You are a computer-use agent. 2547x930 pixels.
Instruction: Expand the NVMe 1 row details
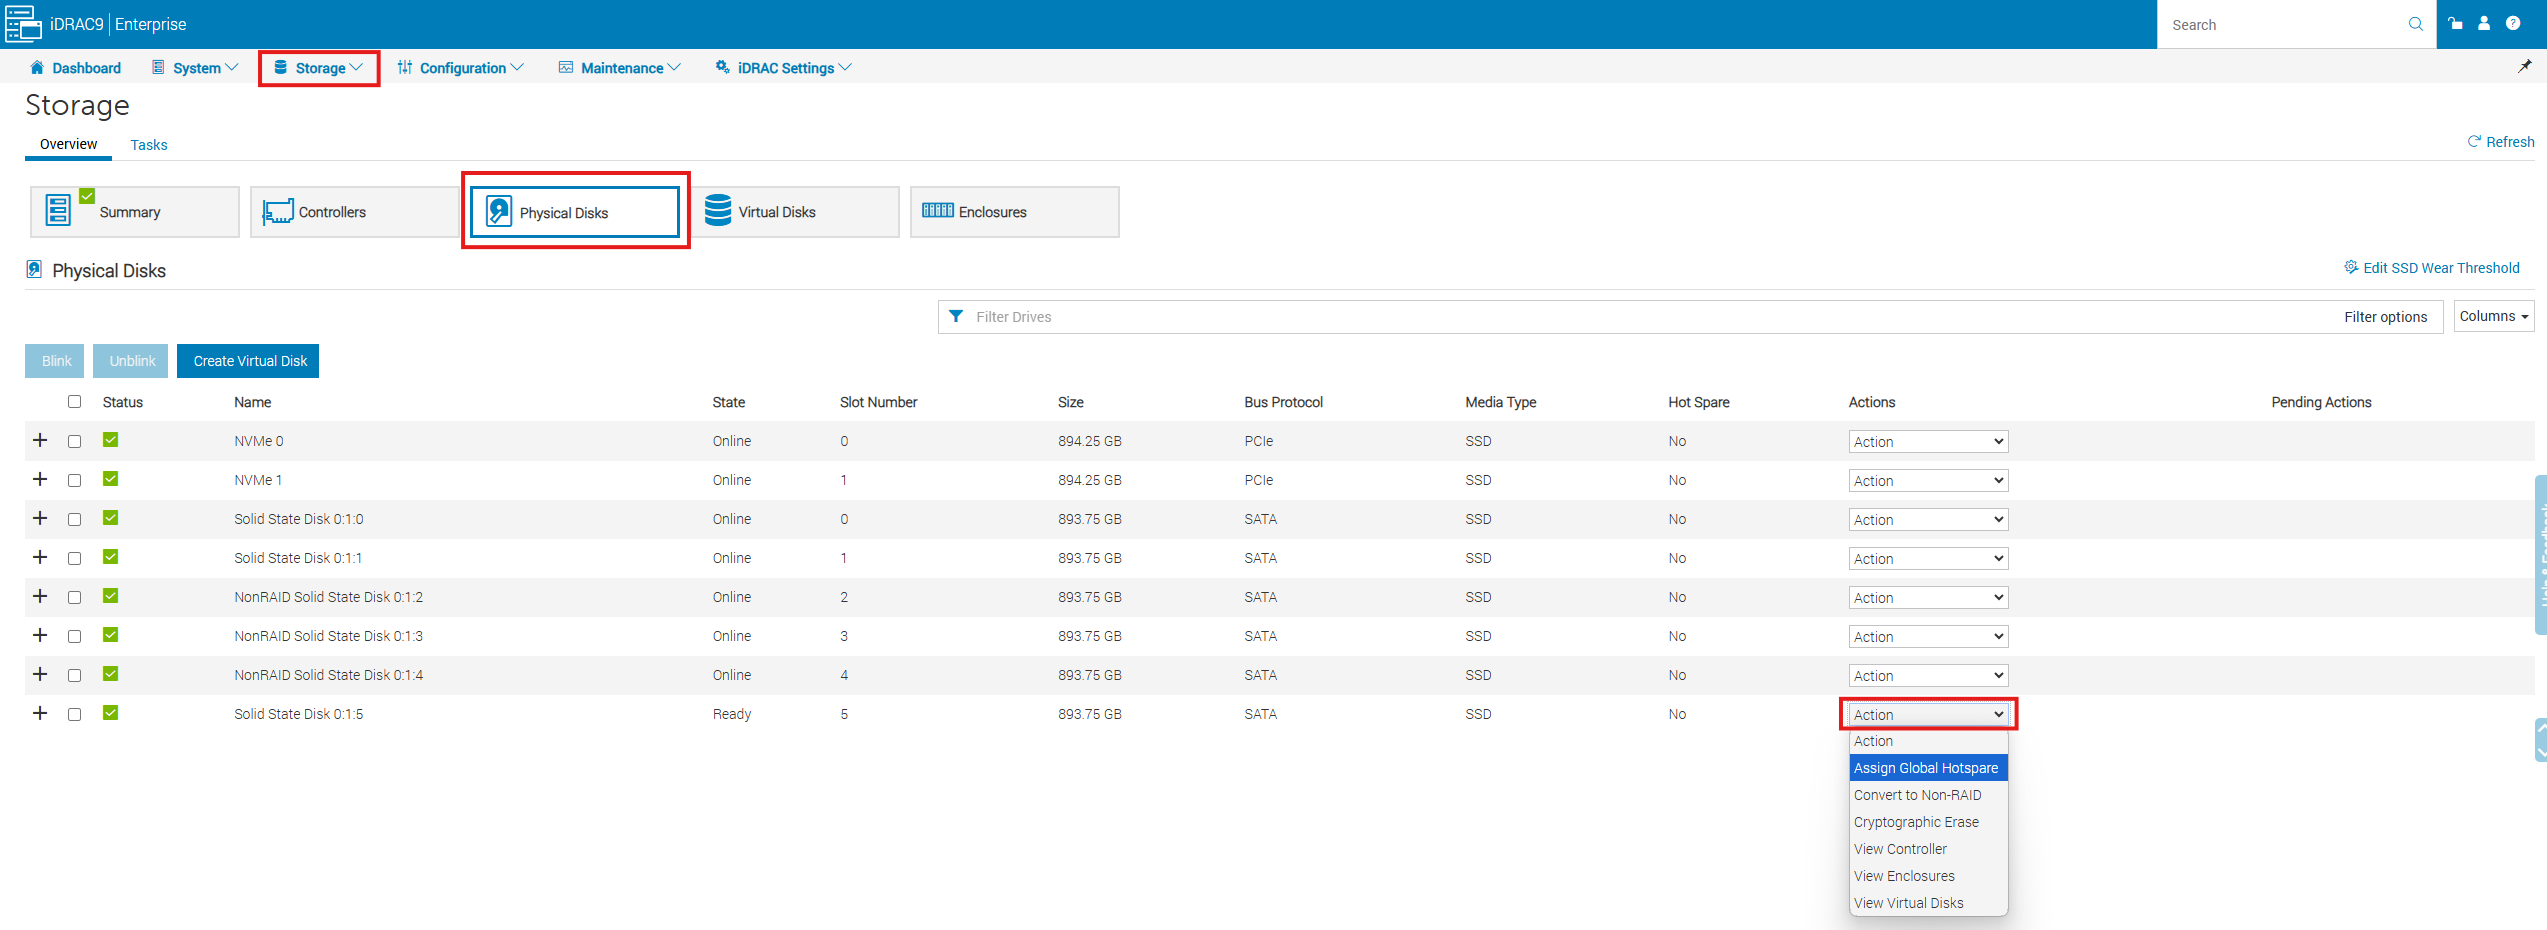point(40,480)
